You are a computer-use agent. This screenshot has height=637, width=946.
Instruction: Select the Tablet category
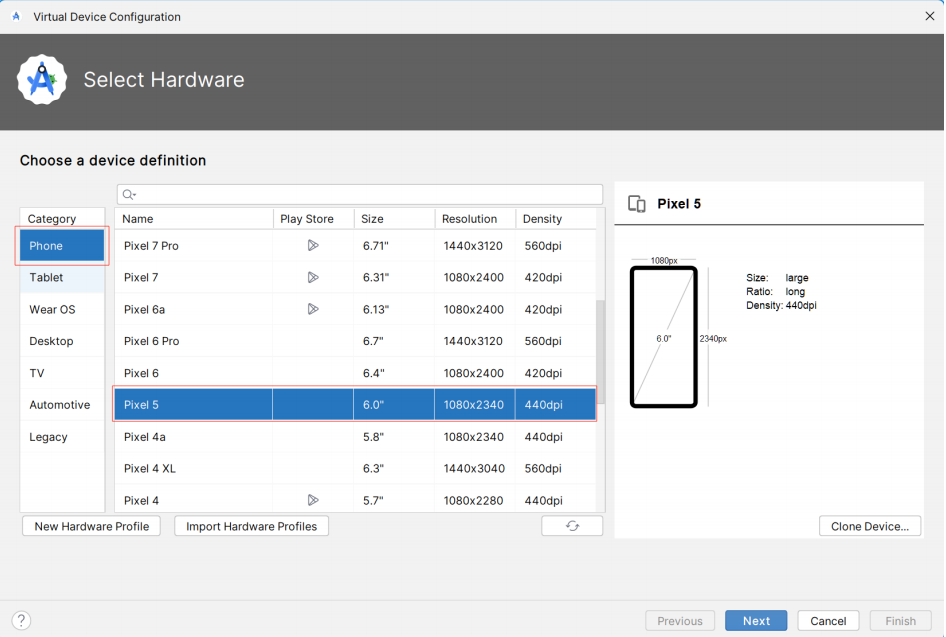62,277
